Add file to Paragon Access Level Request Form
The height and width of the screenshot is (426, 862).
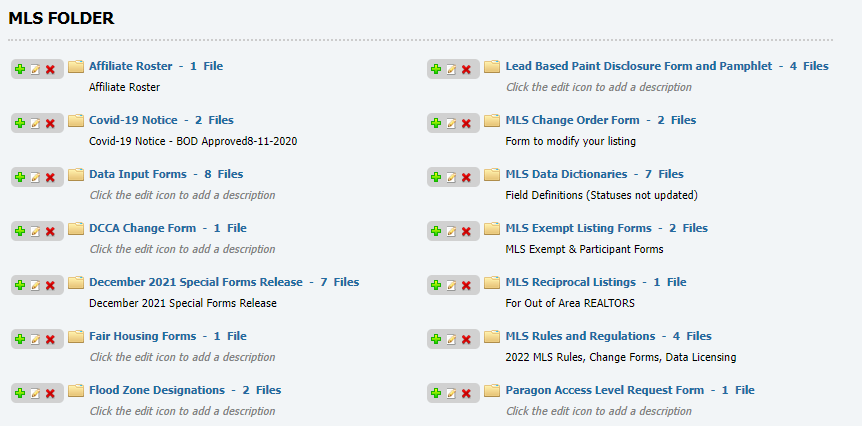point(436,393)
